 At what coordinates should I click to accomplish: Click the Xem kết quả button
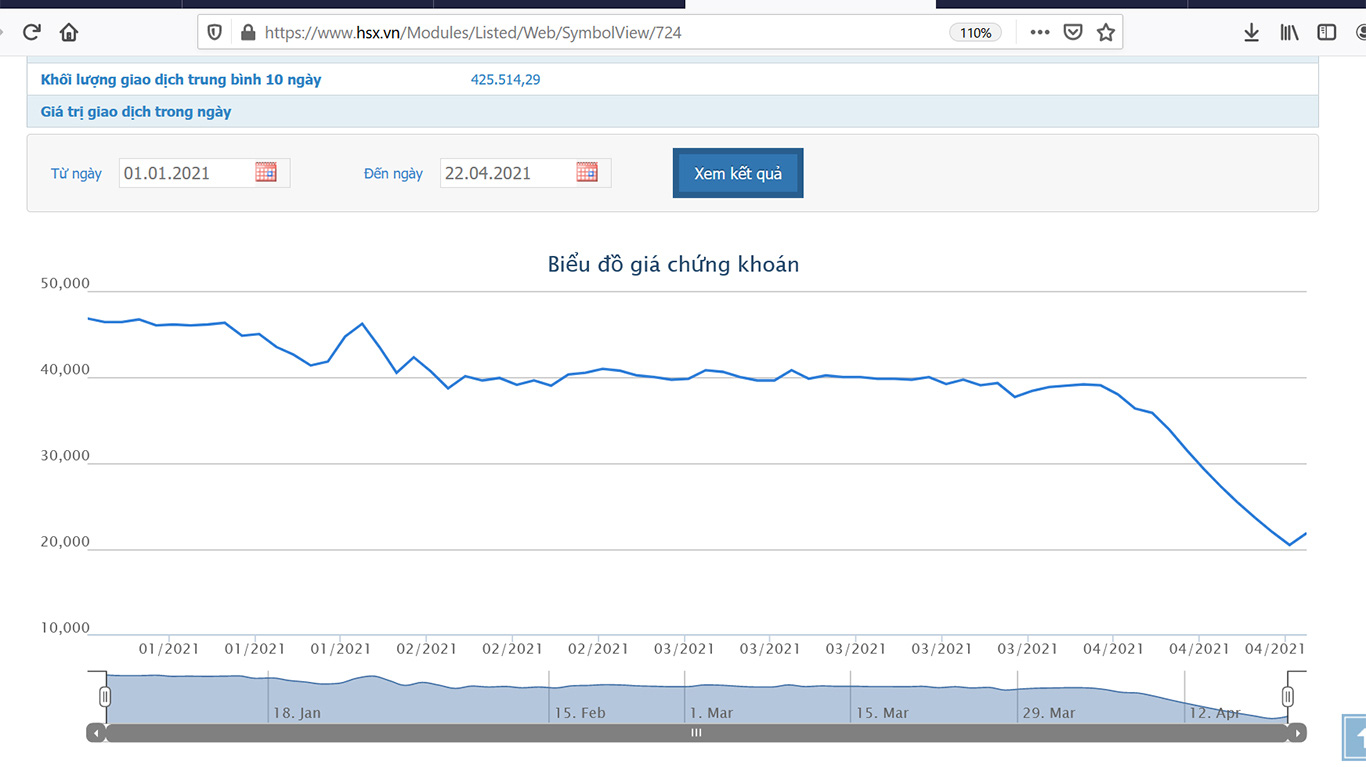(738, 173)
